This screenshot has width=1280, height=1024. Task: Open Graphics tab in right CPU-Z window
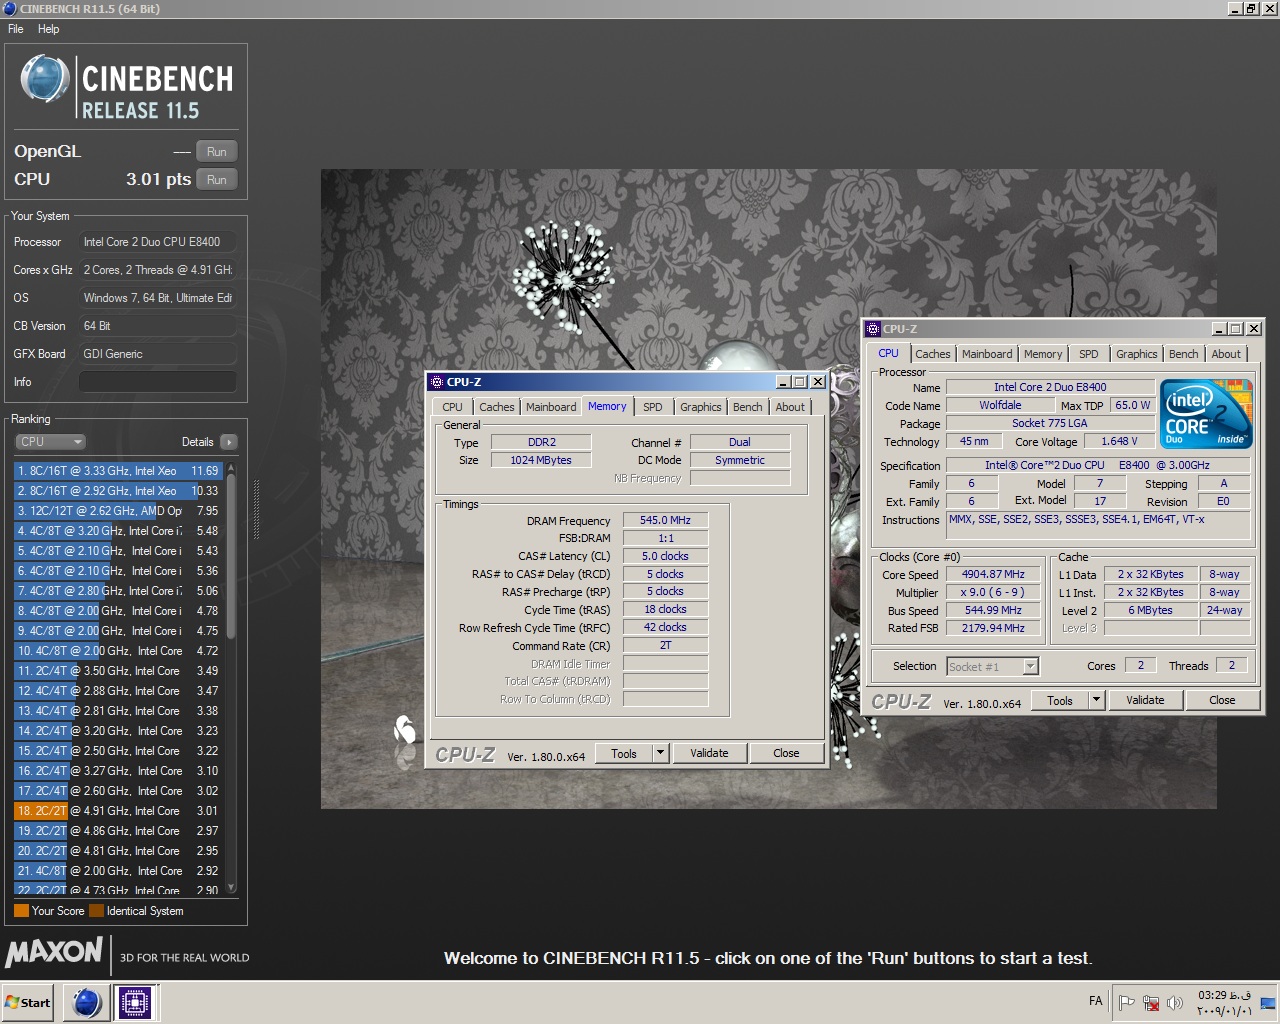pos(1137,354)
